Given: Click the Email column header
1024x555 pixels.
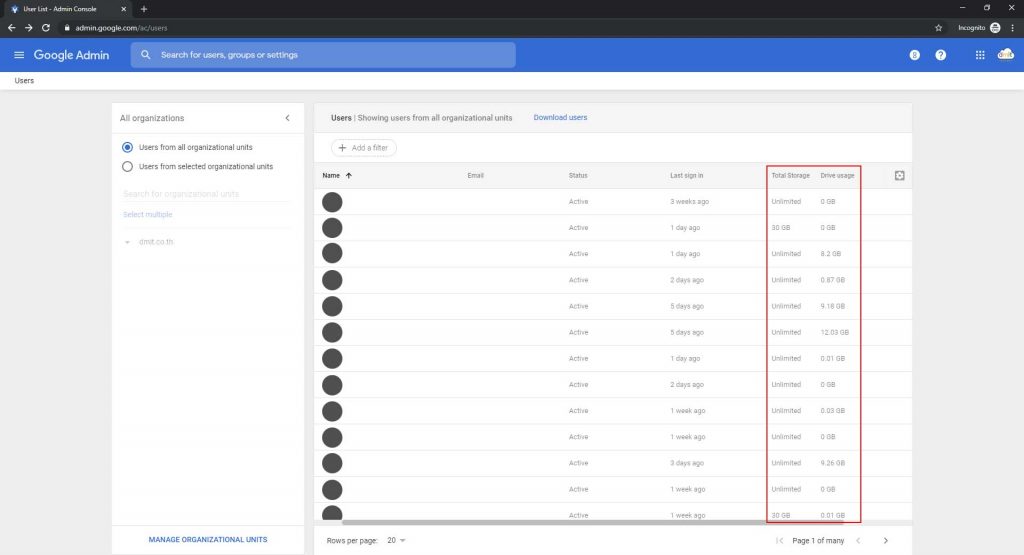Looking at the screenshot, I should click(475, 176).
